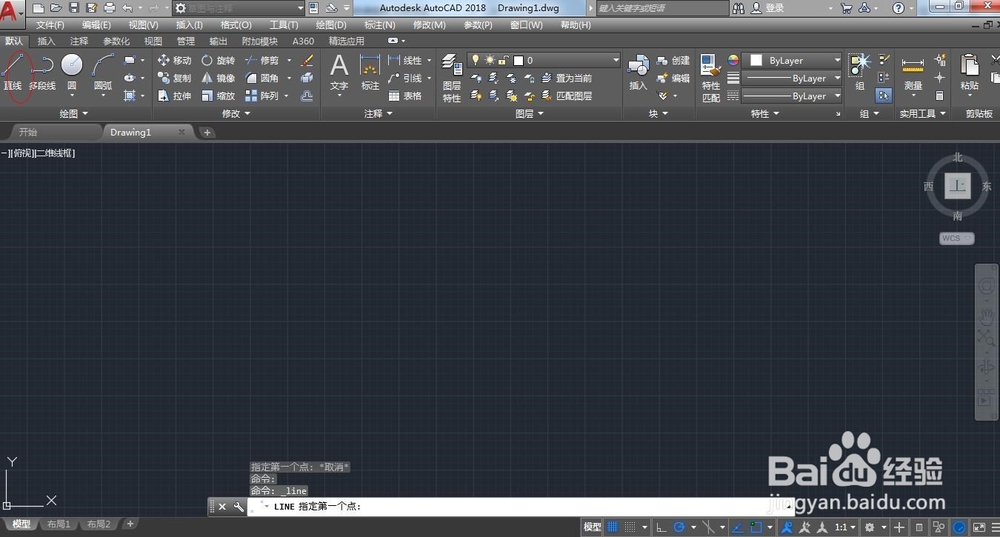Screen dimensions: 1000x537
Task: Select the 圆 (Circle) tool
Action: (x=72, y=73)
